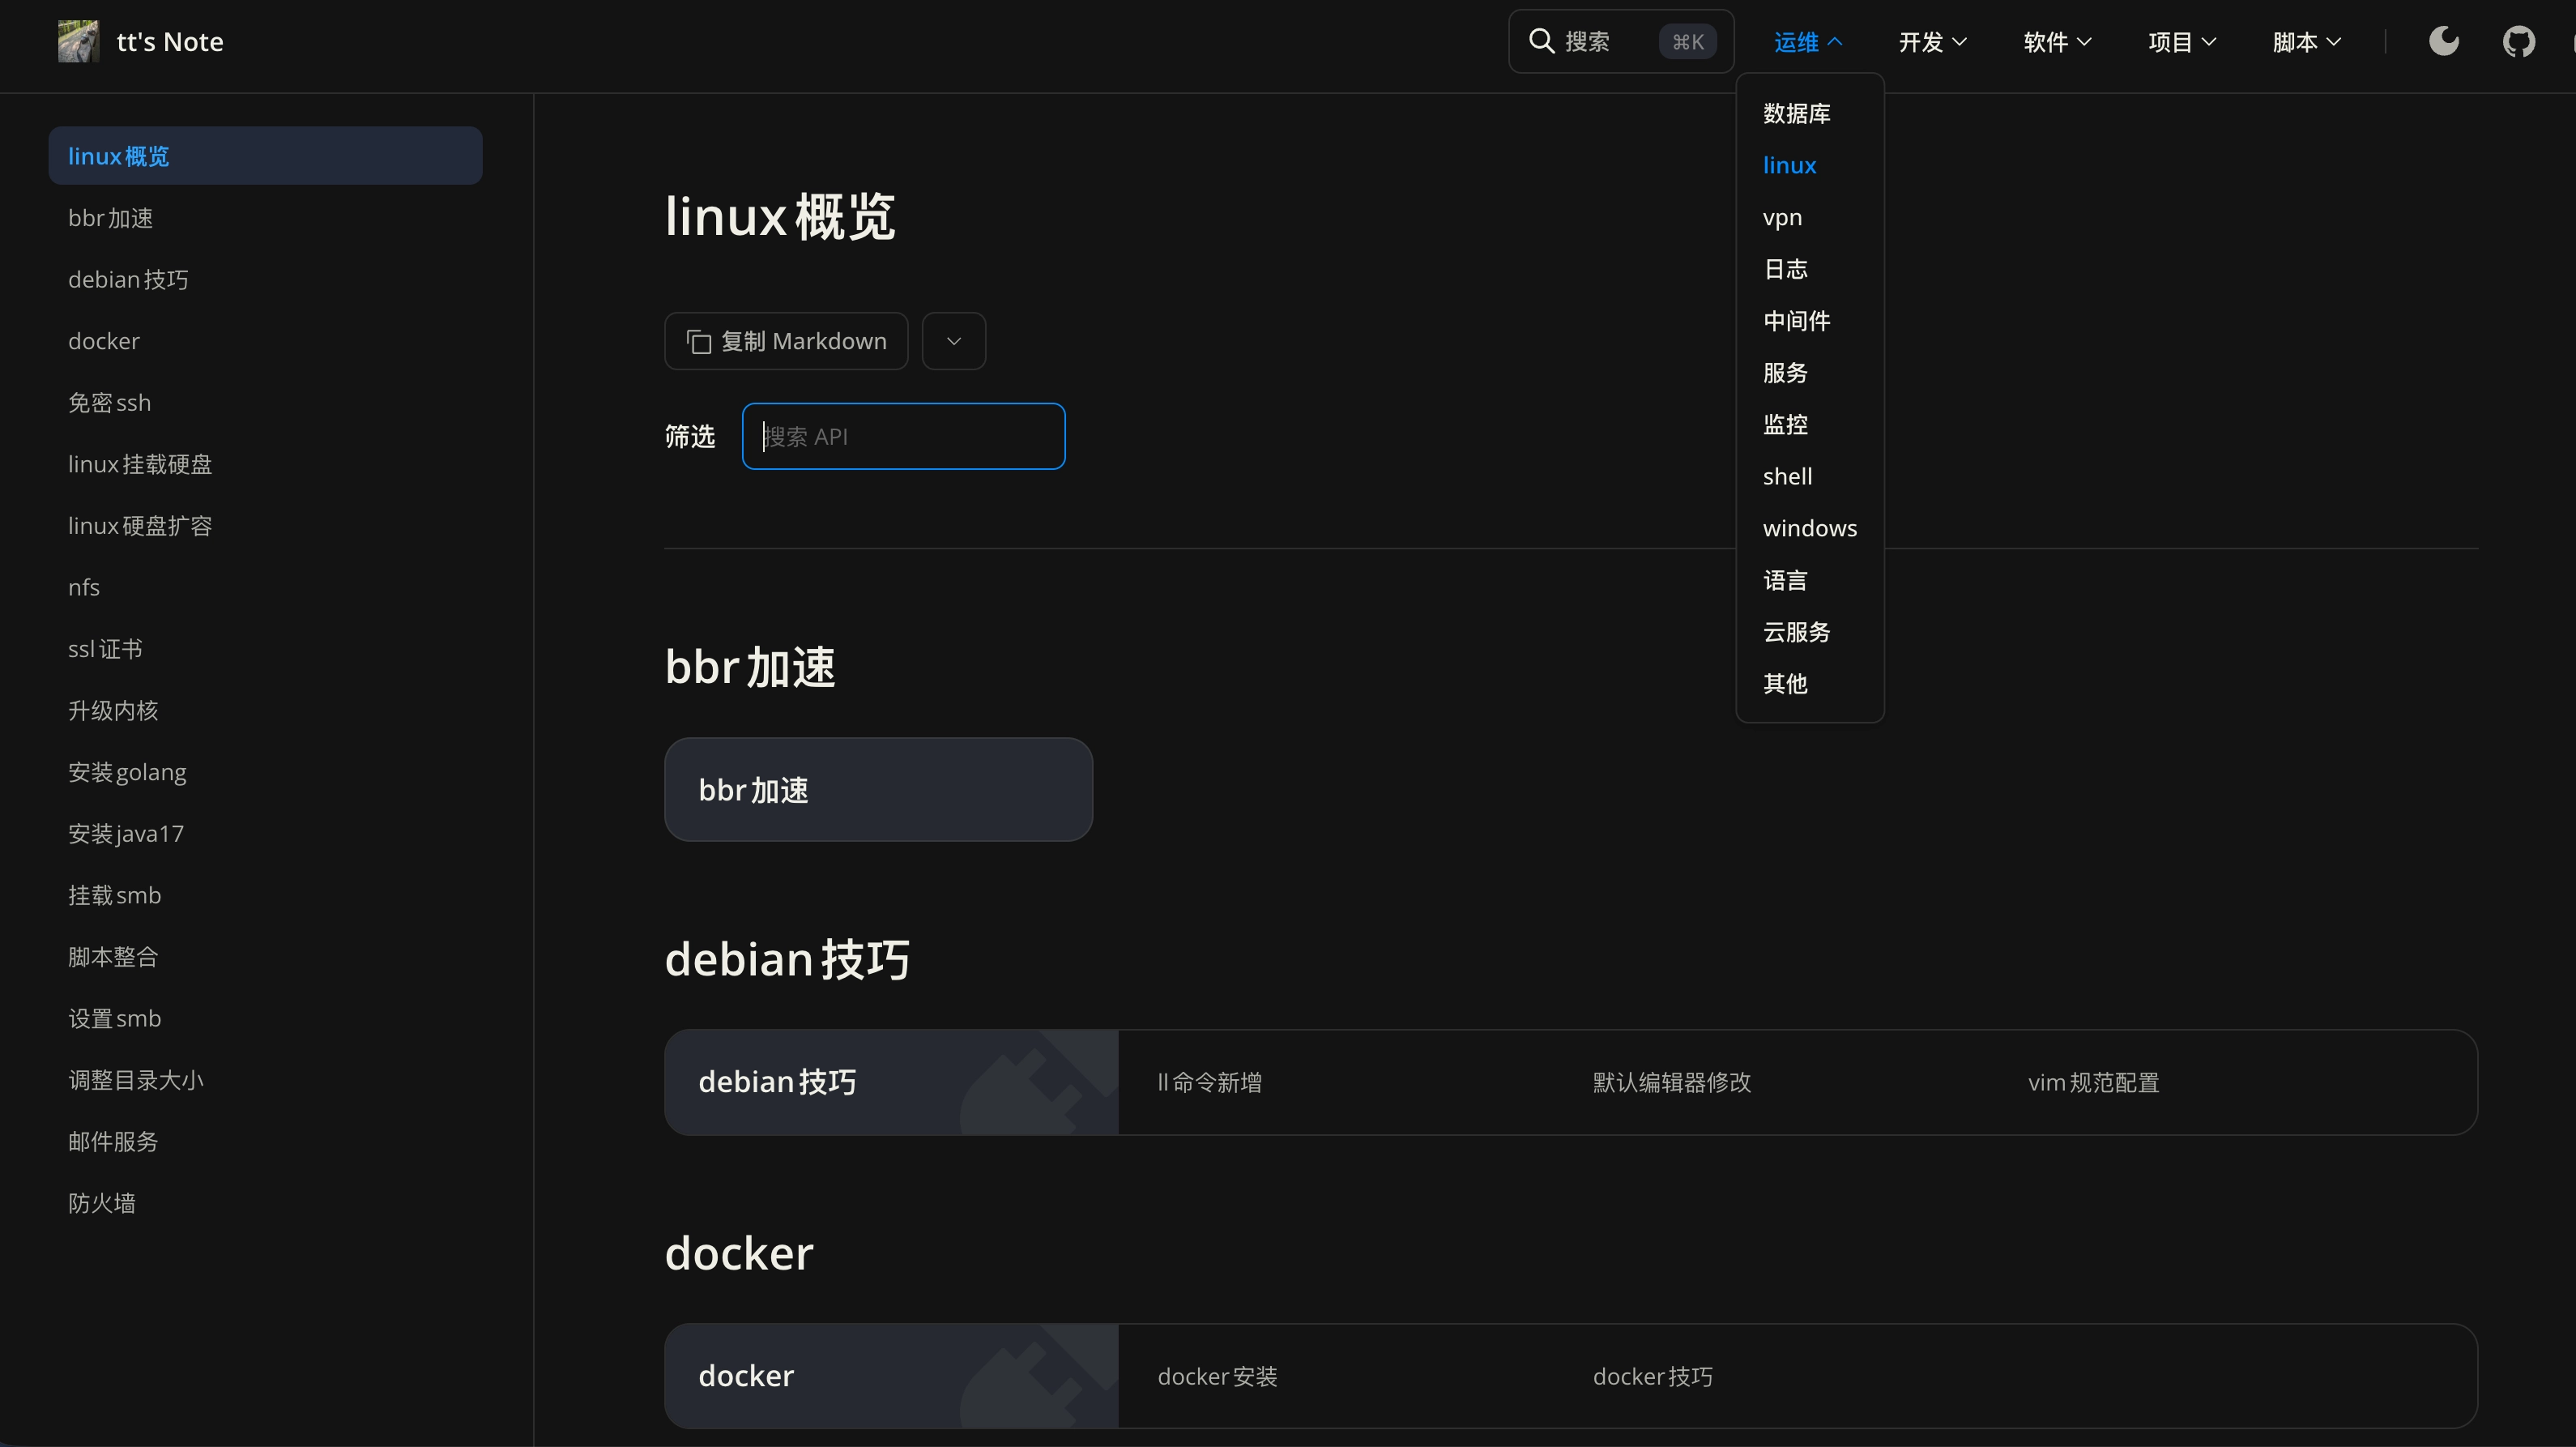Click the copy icon in 复制 Markdown
2576x1447 pixels.
point(699,342)
